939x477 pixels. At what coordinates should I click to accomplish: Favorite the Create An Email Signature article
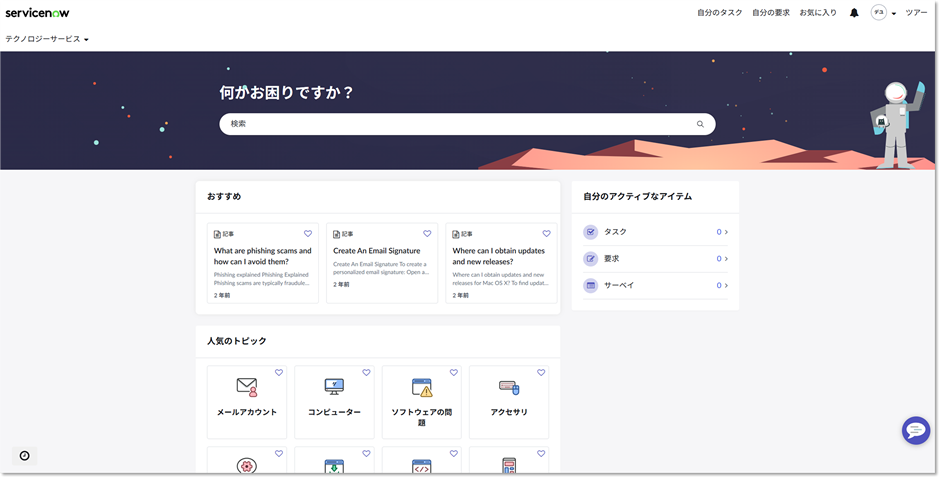427,233
